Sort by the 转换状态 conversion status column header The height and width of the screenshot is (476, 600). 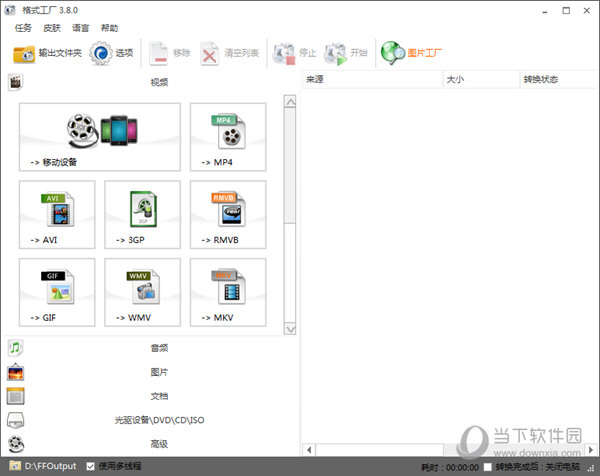(x=558, y=79)
